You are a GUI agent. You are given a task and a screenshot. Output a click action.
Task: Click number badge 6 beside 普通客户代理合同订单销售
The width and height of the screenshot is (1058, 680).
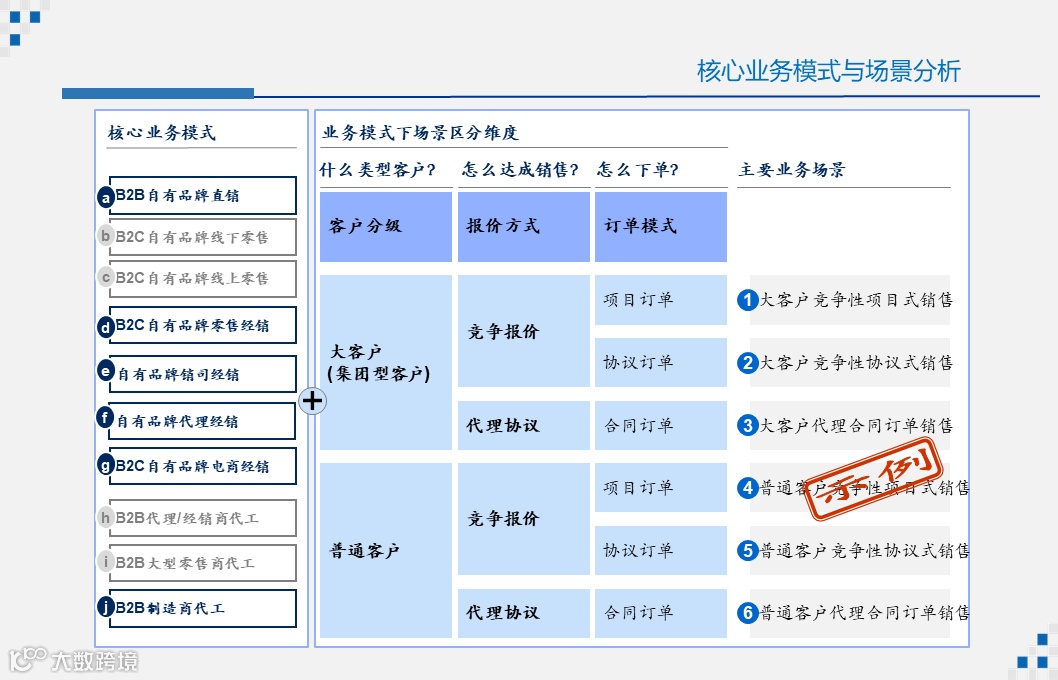click(748, 613)
